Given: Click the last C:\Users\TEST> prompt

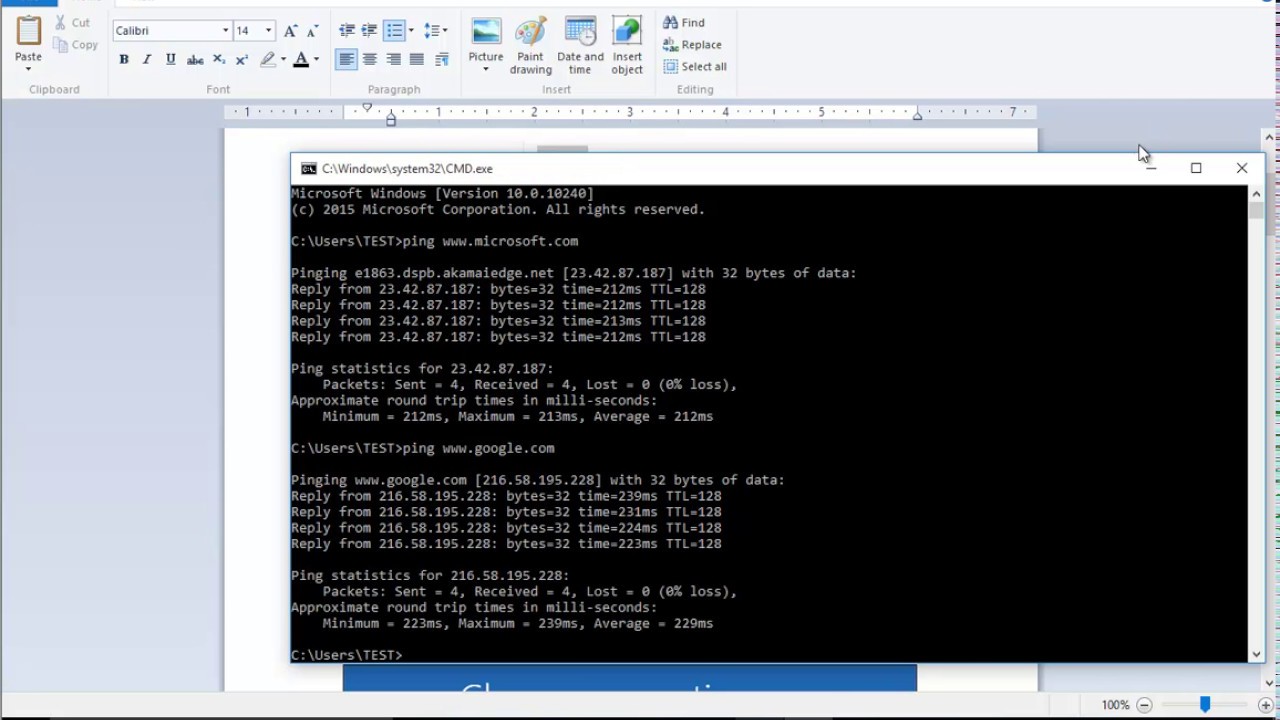Looking at the screenshot, I should tap(346, 655).
